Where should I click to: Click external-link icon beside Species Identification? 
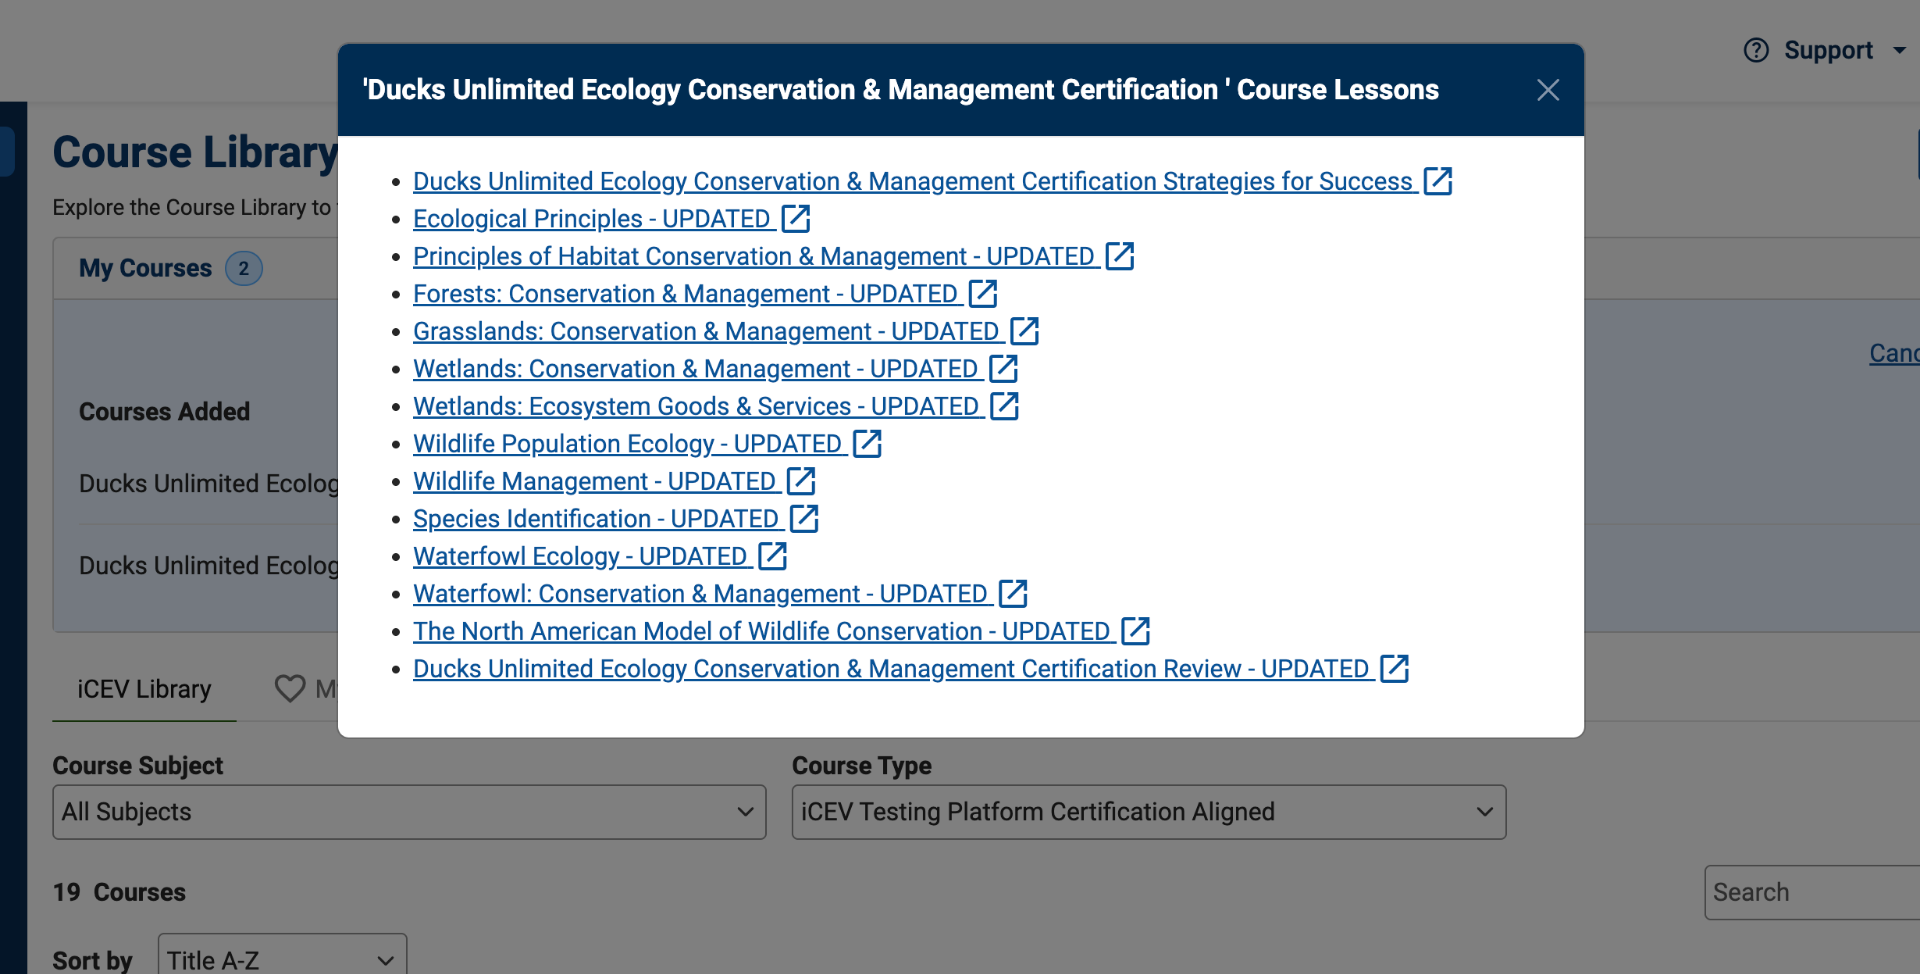pos(804,518)
